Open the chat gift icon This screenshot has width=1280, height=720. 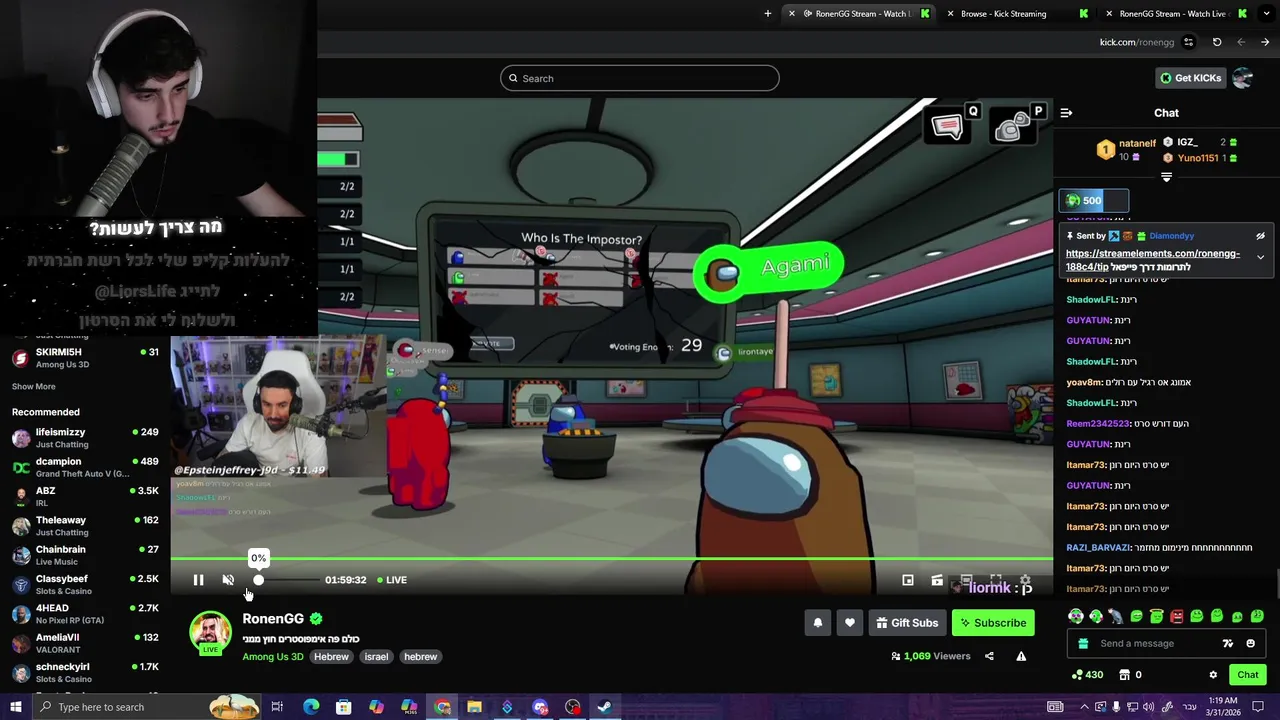coord(1081,644)
